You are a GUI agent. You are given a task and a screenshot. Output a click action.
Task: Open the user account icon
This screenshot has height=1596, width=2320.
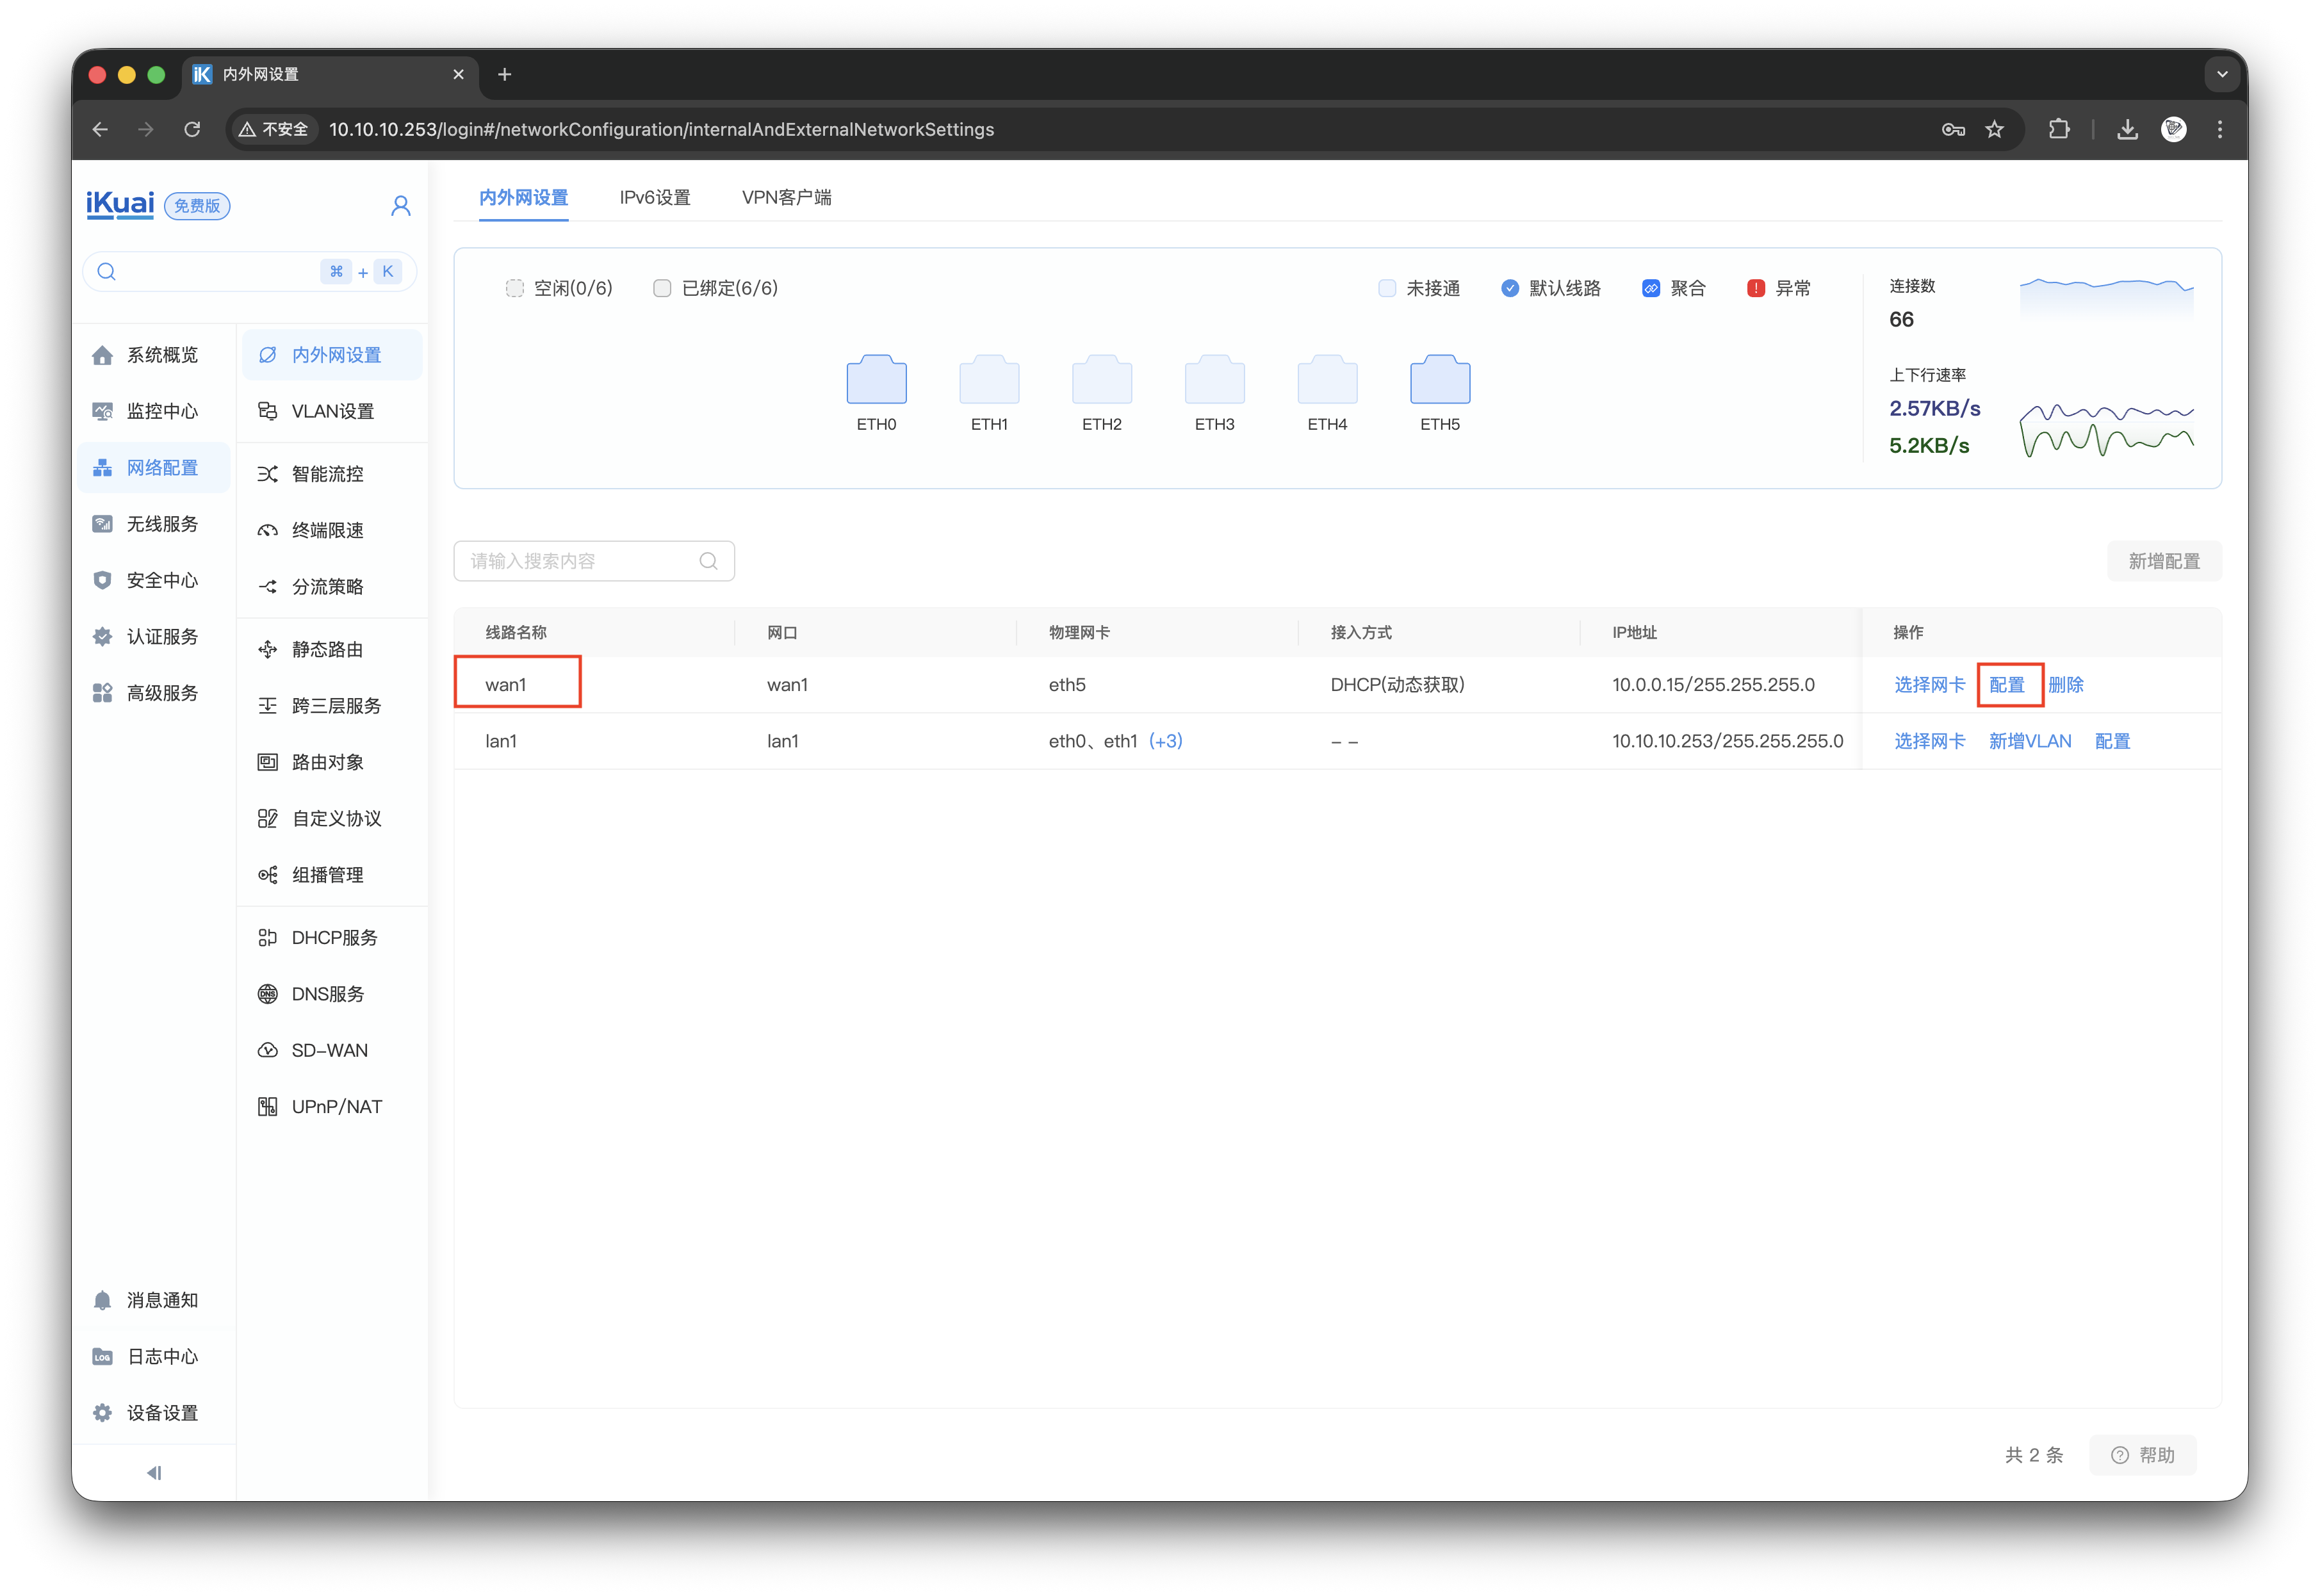(400, 206)
